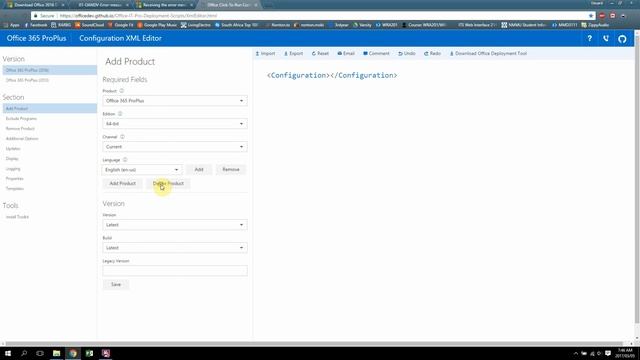The width and height of the screenshot is (640, 360).
Task: Click Import in the XML toolbar
Action: (x=265, y=53)
